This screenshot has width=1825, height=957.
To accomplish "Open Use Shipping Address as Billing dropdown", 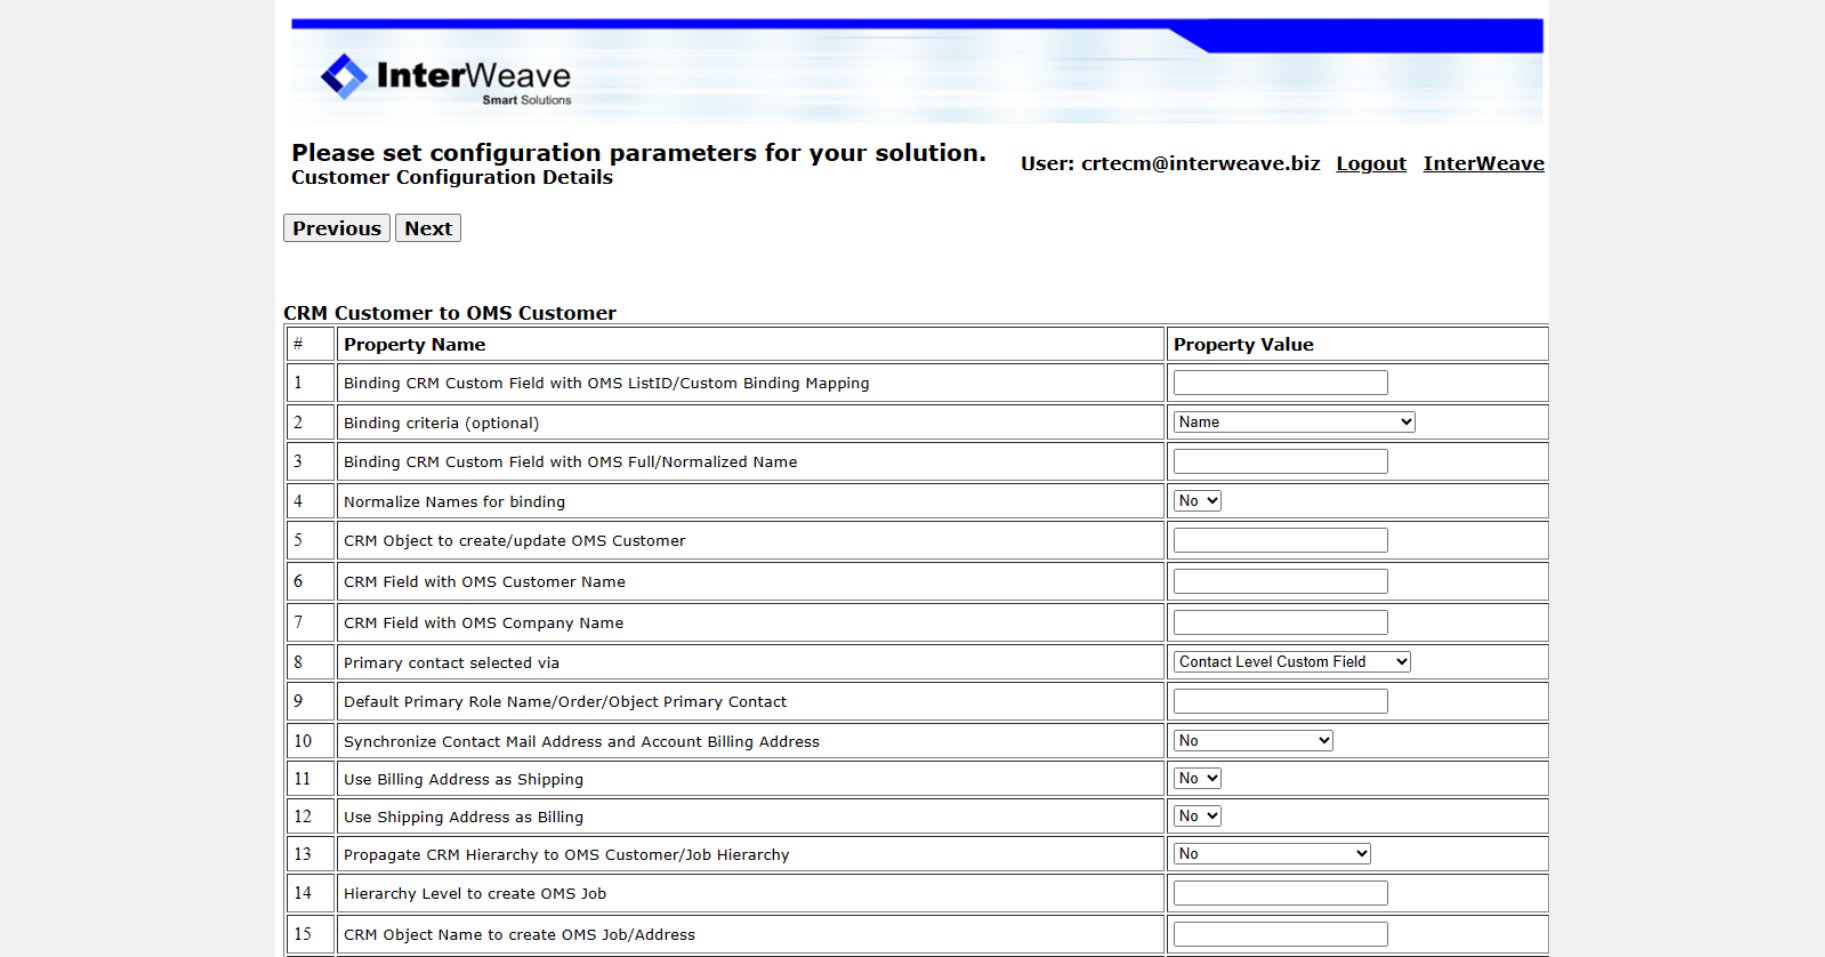I will [1197, 816].
